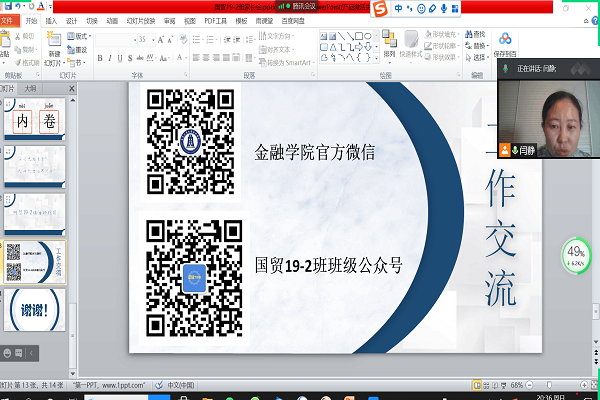Click the Sogou input toolbar microphone icon
The image size is (600, 400).
443,8
